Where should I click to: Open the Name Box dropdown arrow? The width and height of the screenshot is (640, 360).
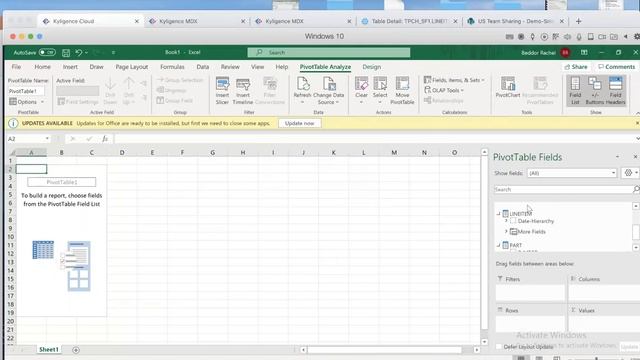tap(47, 139)
